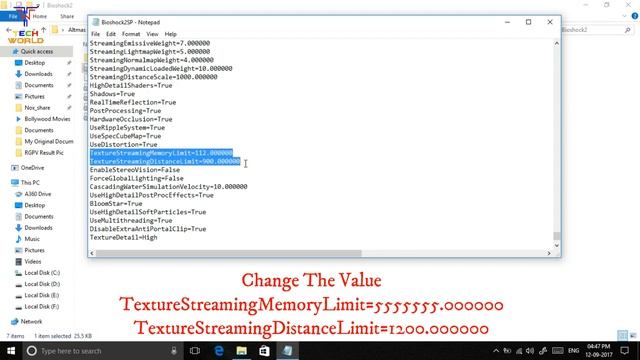This screenshot has height=360, width=640.
Task: Expand Explorer ribbon chevron
Action: 624,16
